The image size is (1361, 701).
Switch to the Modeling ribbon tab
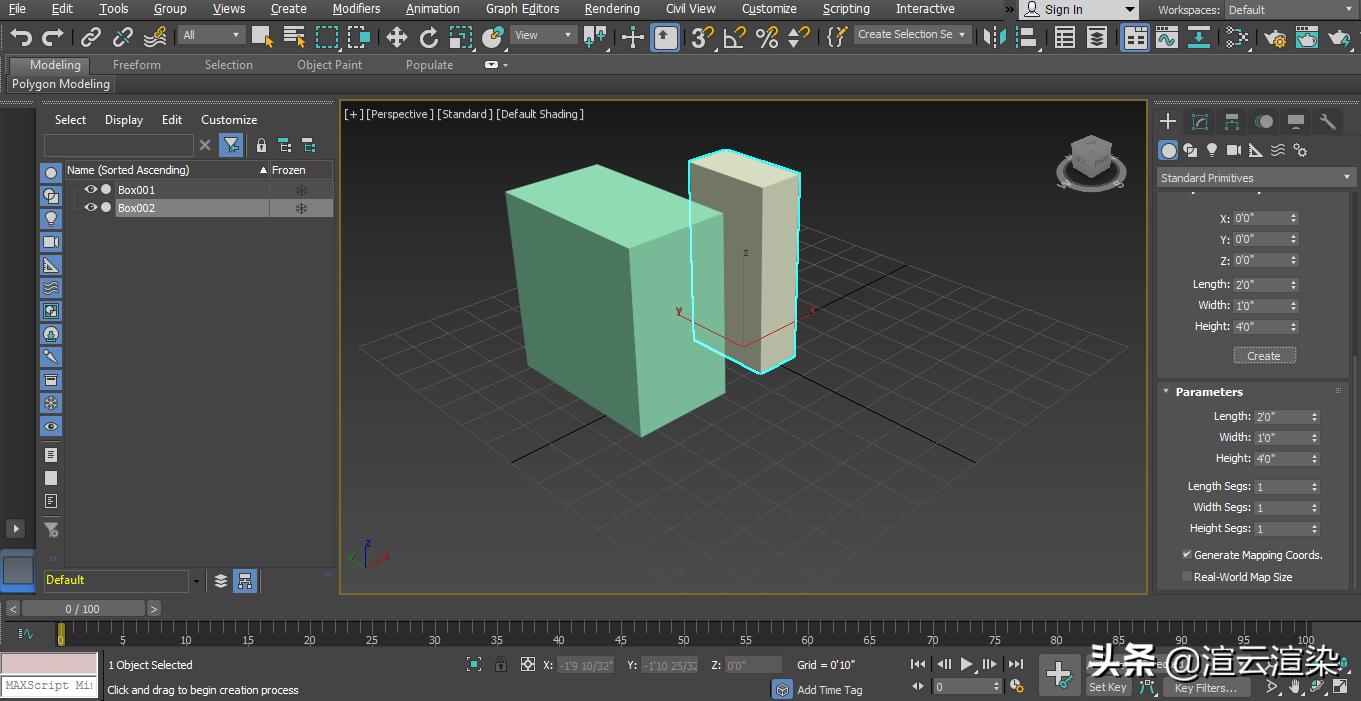[48, 64]
